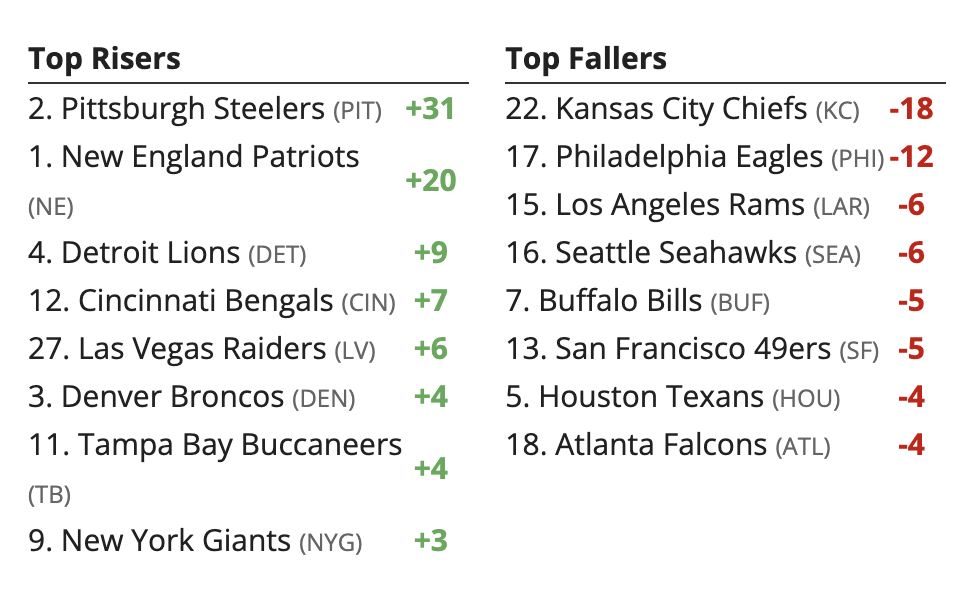
Task: Click the Top Fallers heading
Action: (586, 59)
